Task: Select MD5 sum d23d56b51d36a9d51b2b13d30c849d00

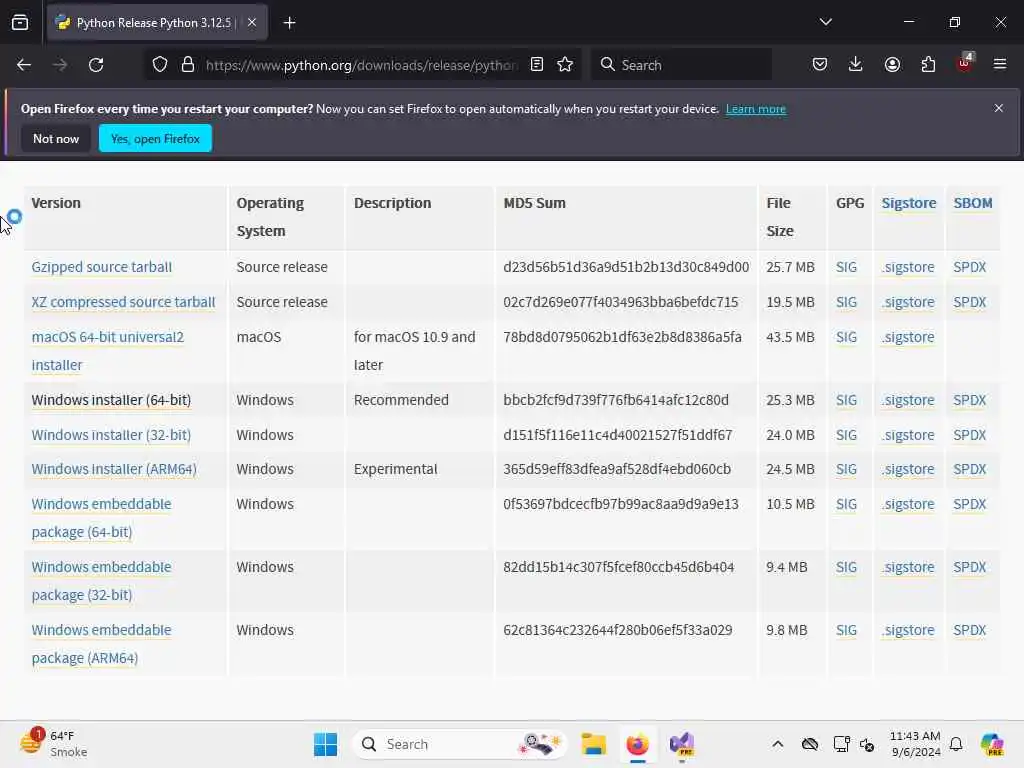Action: (x=626, y=267)
